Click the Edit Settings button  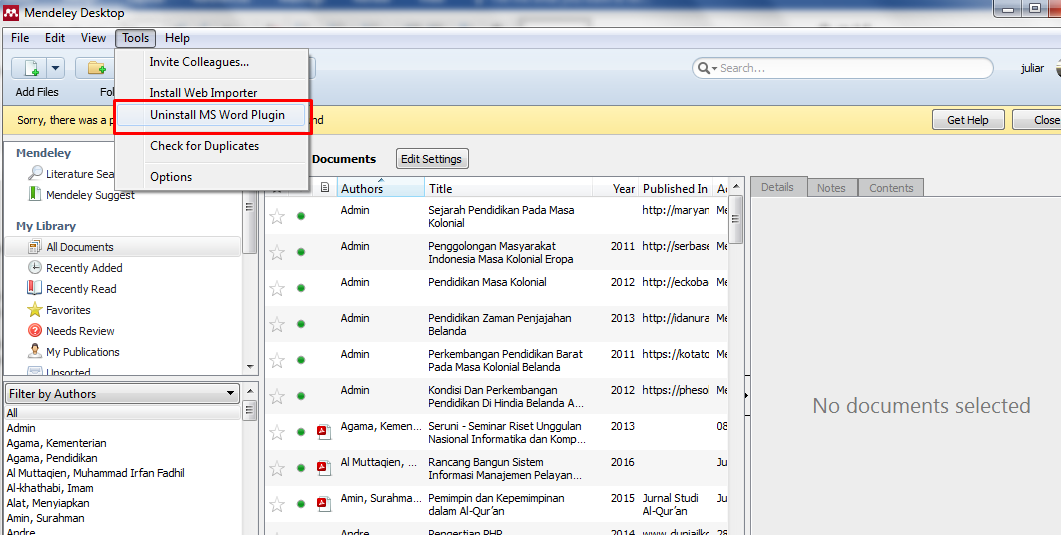pyautogui.click(x=432, y=159)
